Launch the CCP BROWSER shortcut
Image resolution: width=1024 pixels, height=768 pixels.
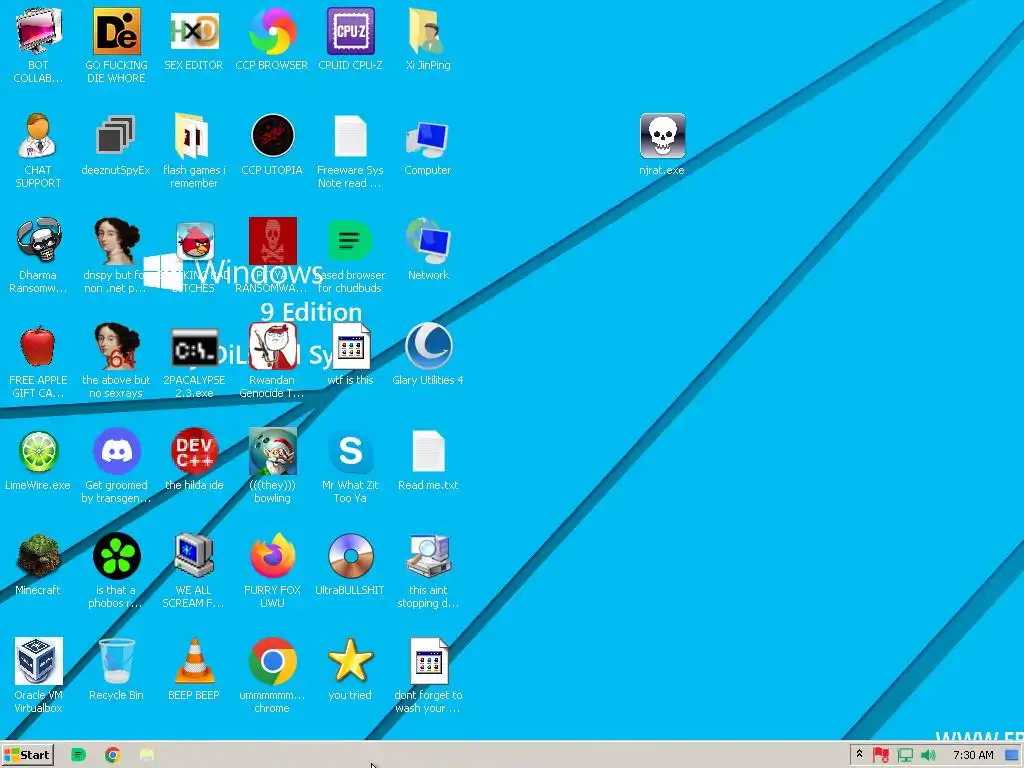pos(272,39)
